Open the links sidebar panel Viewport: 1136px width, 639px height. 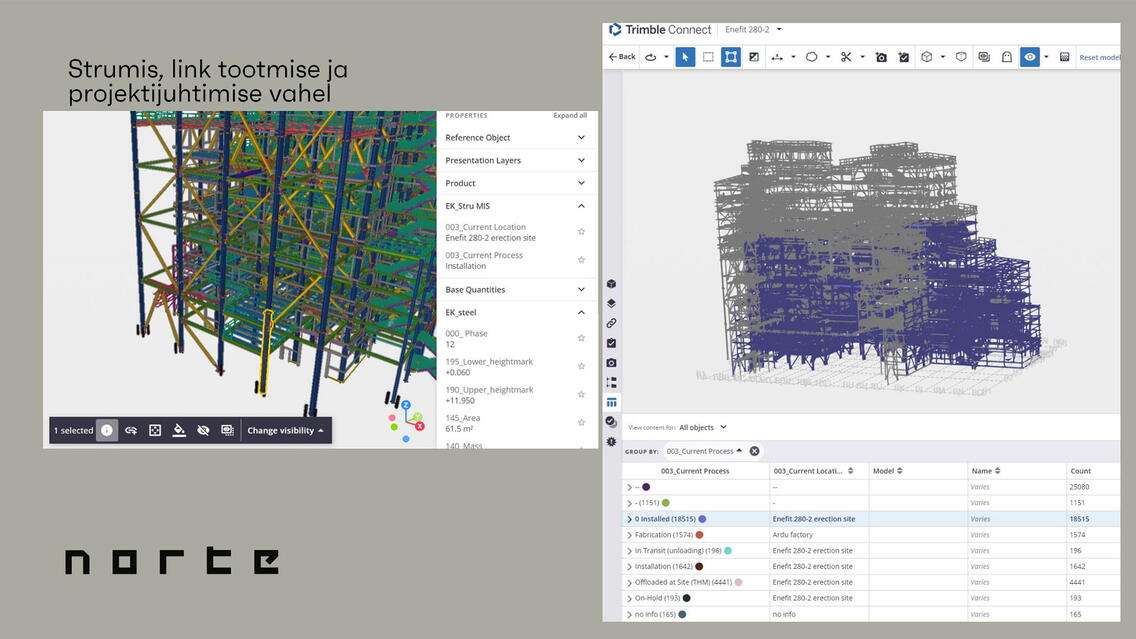(611, 323)
